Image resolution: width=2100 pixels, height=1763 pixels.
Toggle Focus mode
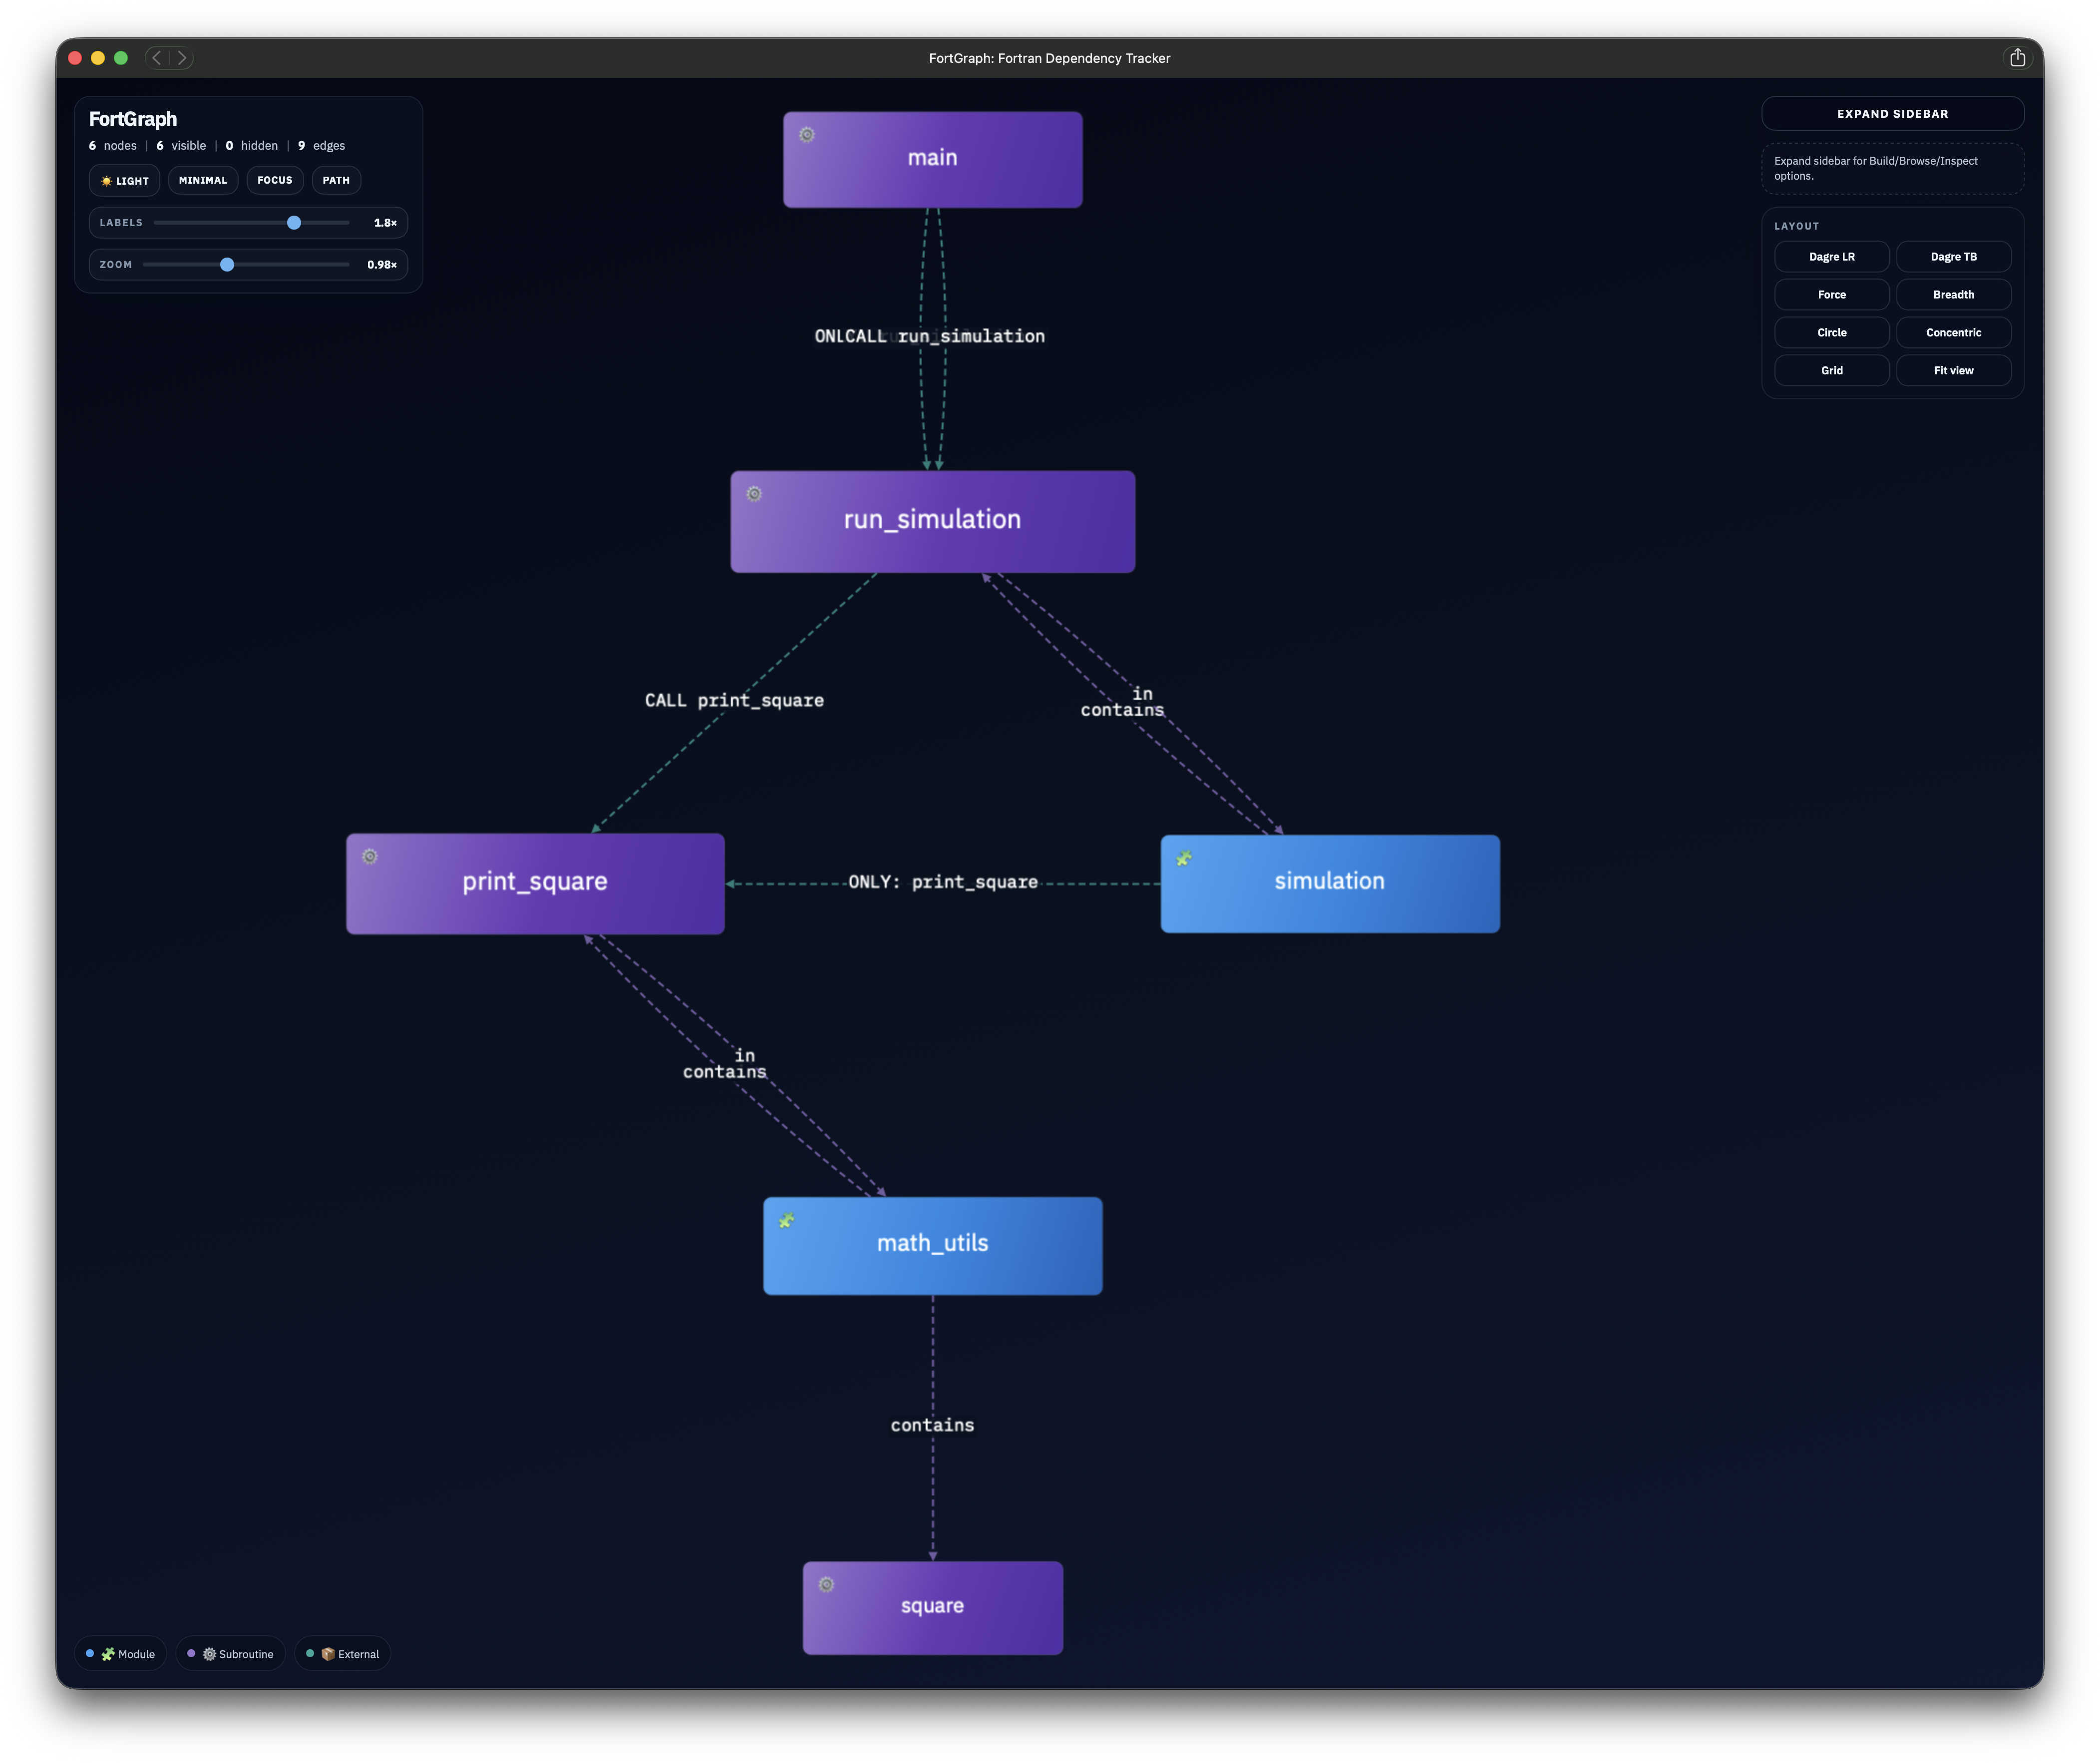point(275,180)
